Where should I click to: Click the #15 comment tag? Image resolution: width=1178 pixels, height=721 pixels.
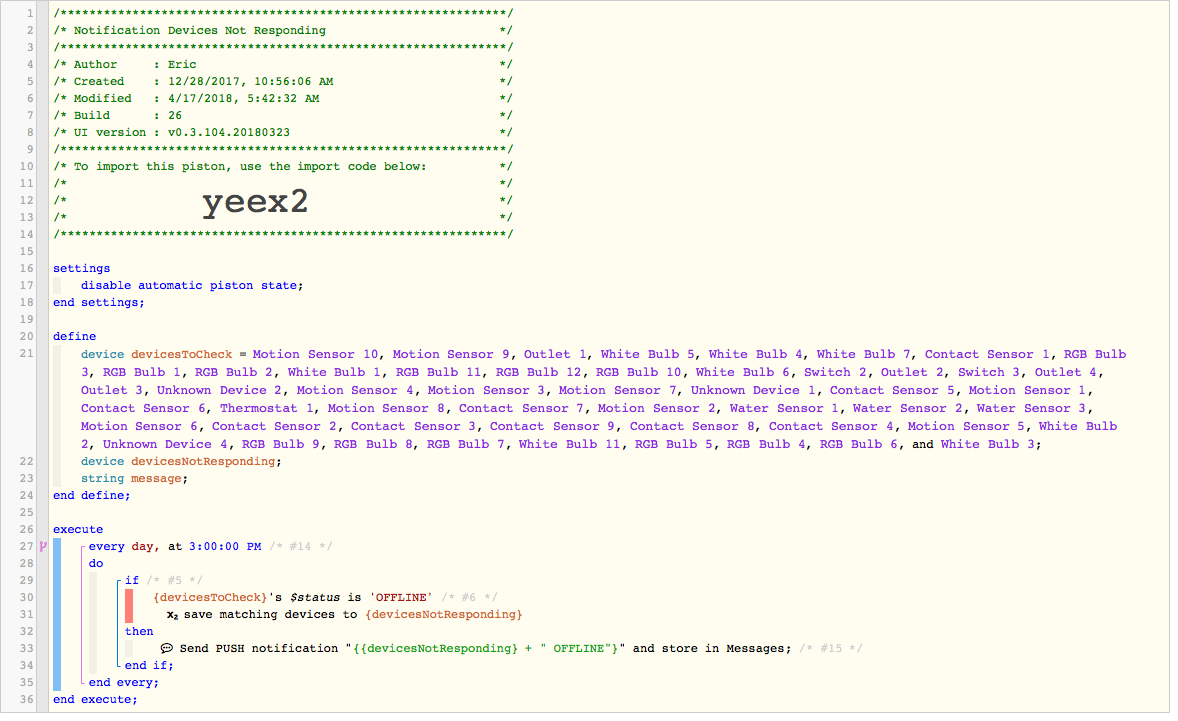click(830, 648)
